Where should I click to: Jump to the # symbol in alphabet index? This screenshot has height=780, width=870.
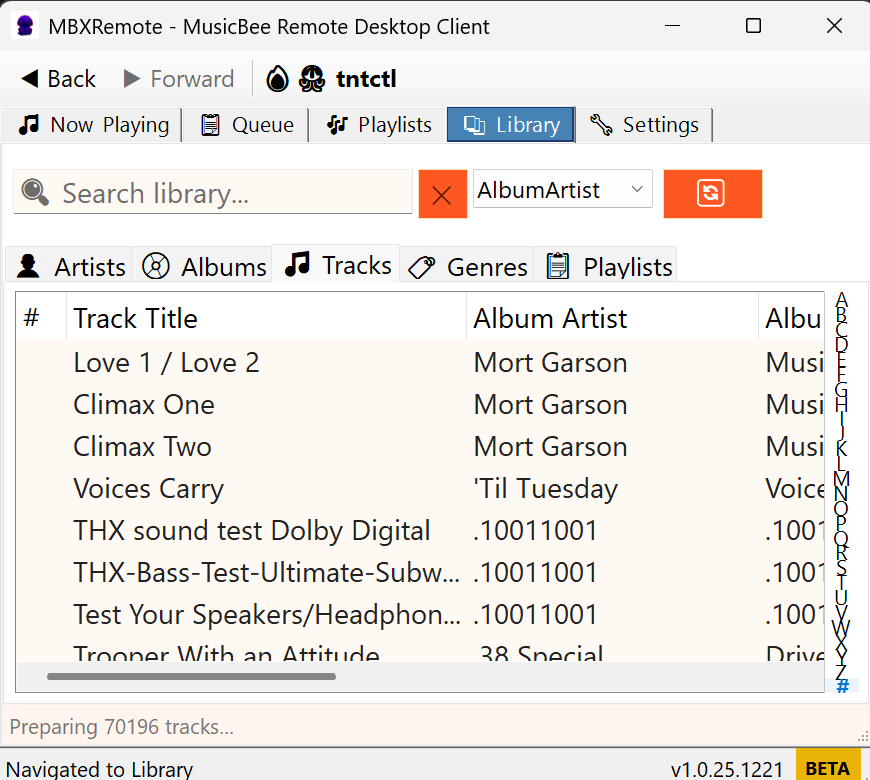tap(842, 686)
